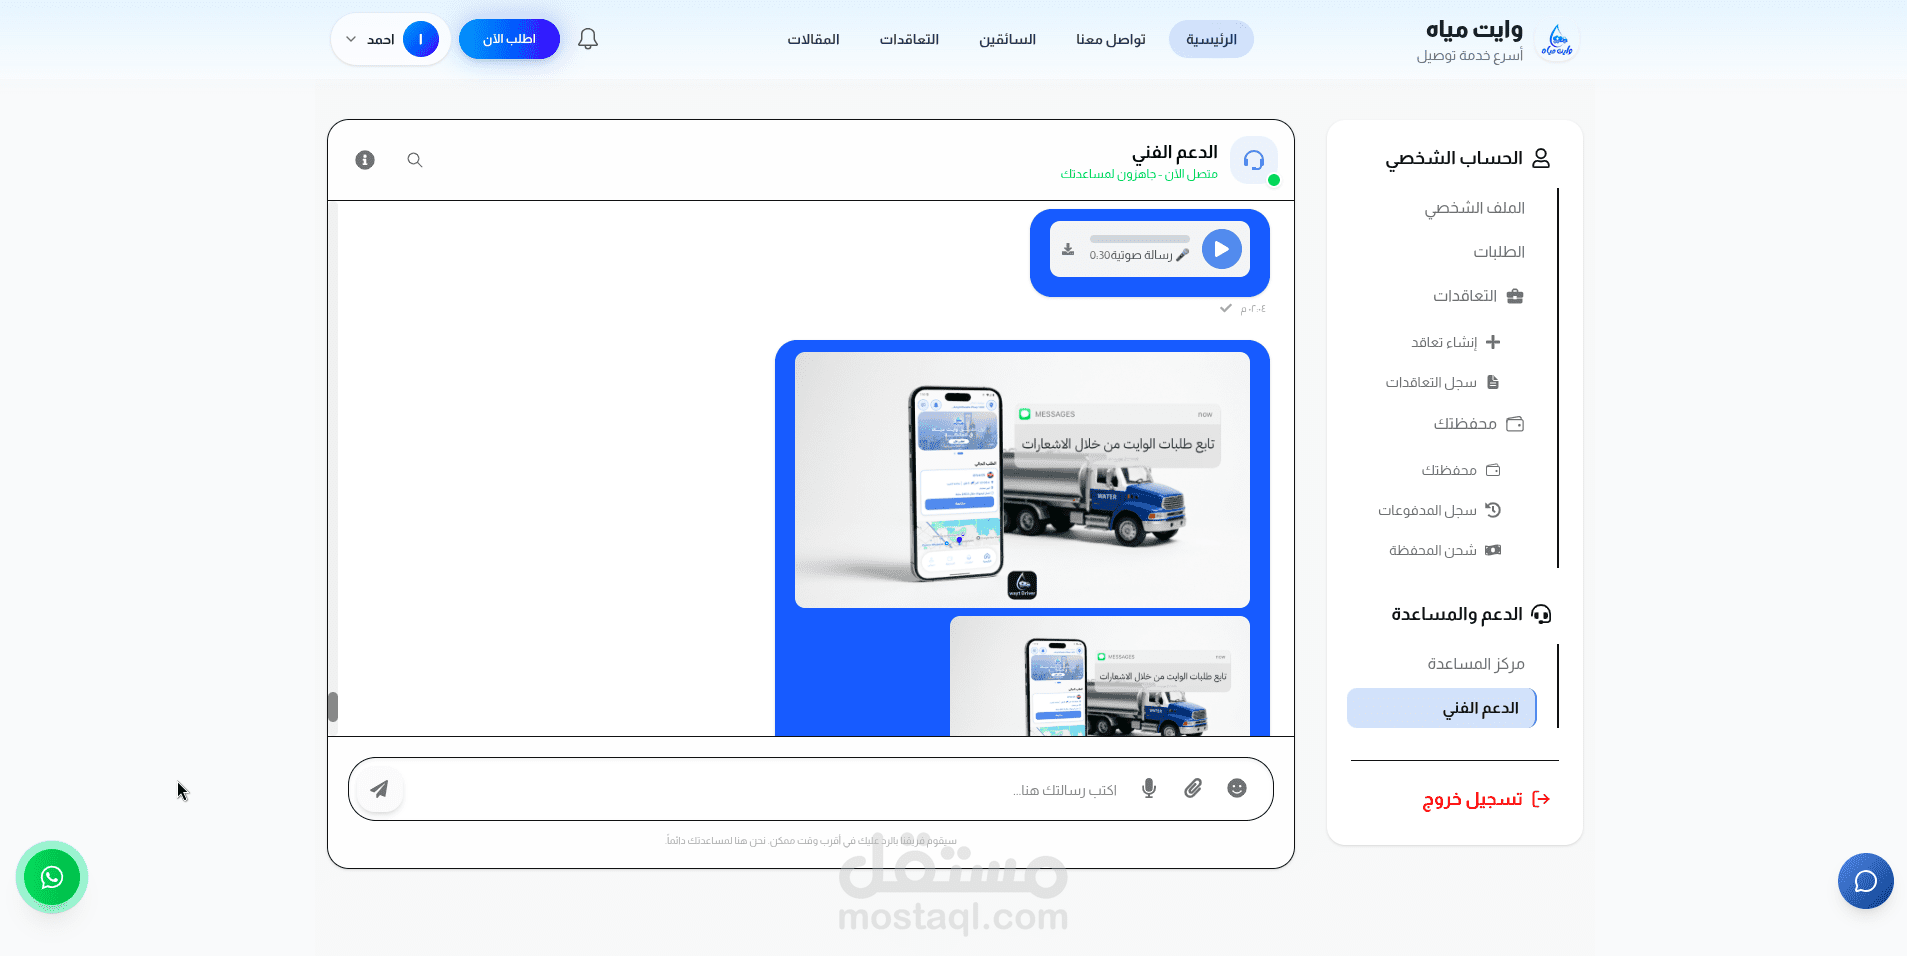Open the التعاقدات nav item in header

click(x=909, y=39)
